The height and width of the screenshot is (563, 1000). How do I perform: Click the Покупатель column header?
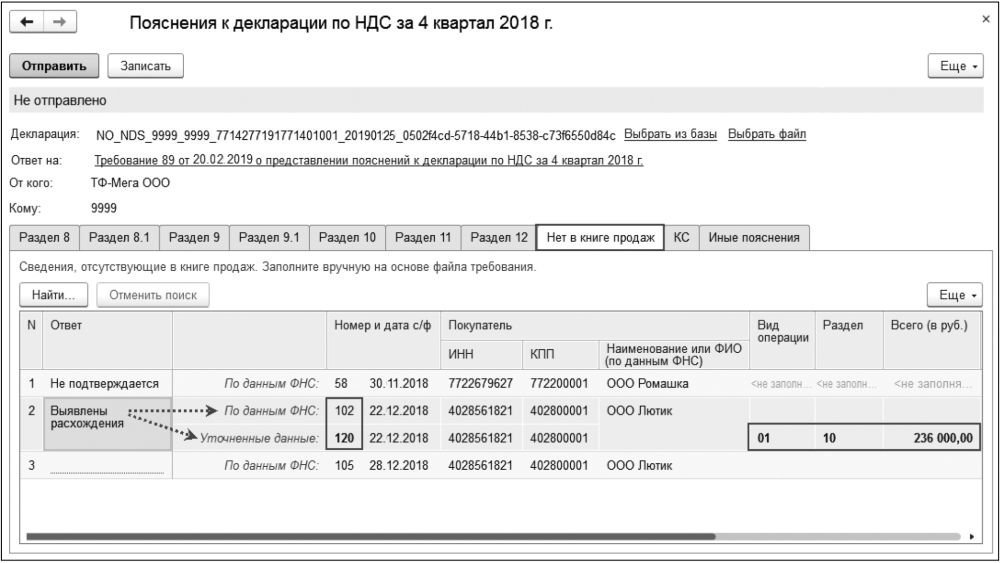(594, 326)
